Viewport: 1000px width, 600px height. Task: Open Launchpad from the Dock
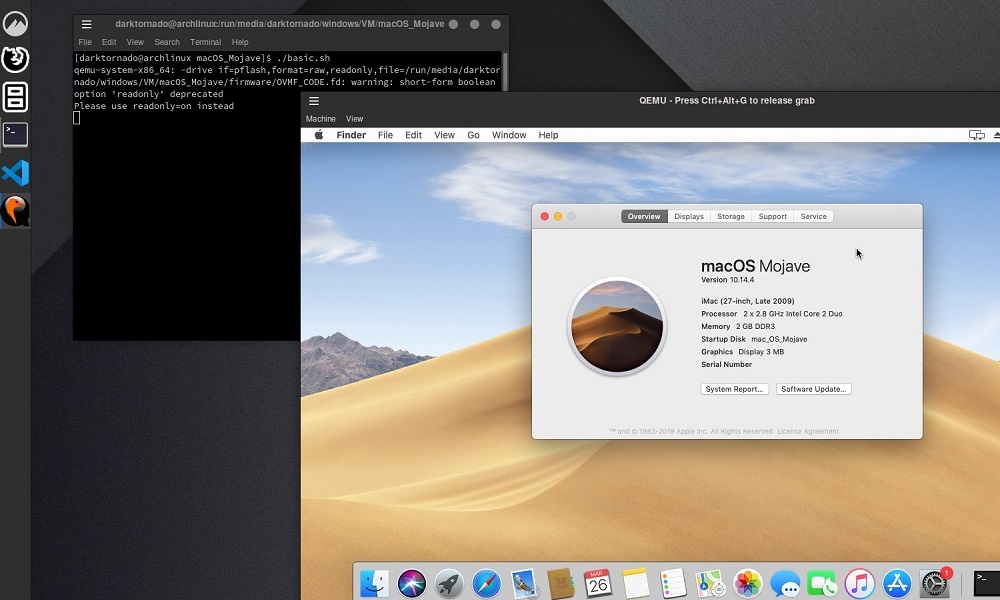[448, 583]
